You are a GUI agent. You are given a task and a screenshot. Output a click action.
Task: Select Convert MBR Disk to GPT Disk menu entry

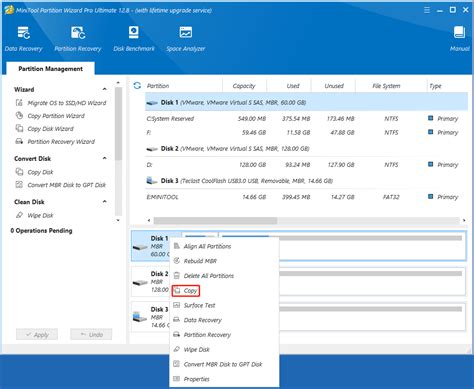point(223,364)
